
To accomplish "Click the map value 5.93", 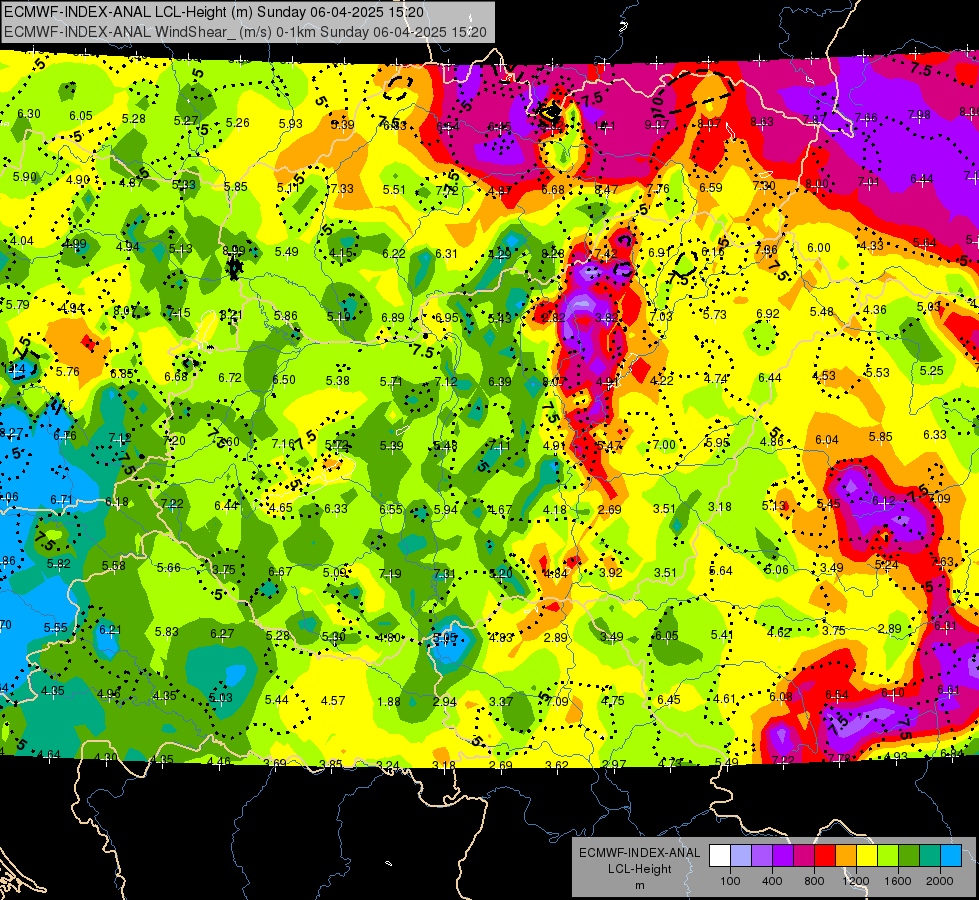I will point(290,124).
